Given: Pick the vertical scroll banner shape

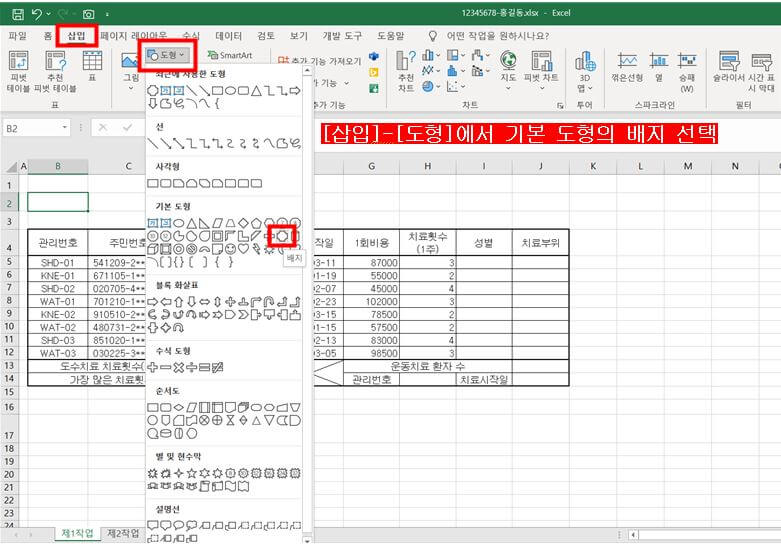Looking at the screenshot, I should tap(204, 486).
